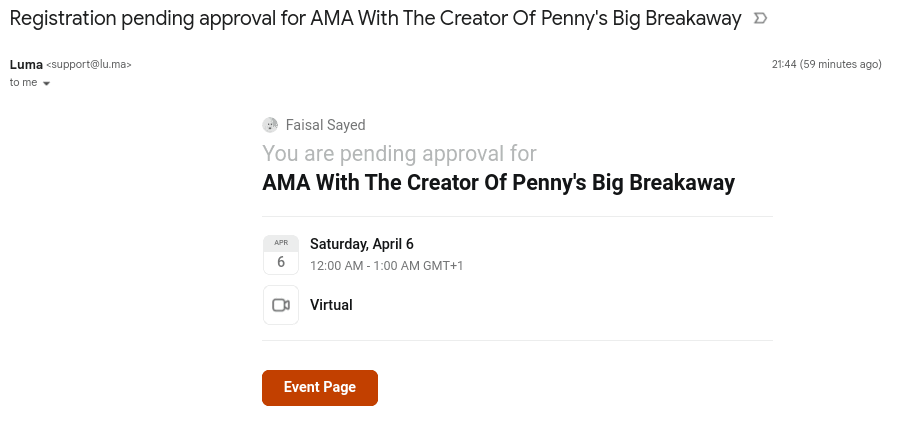Click the importance marker beside the subject

(760, 18)
